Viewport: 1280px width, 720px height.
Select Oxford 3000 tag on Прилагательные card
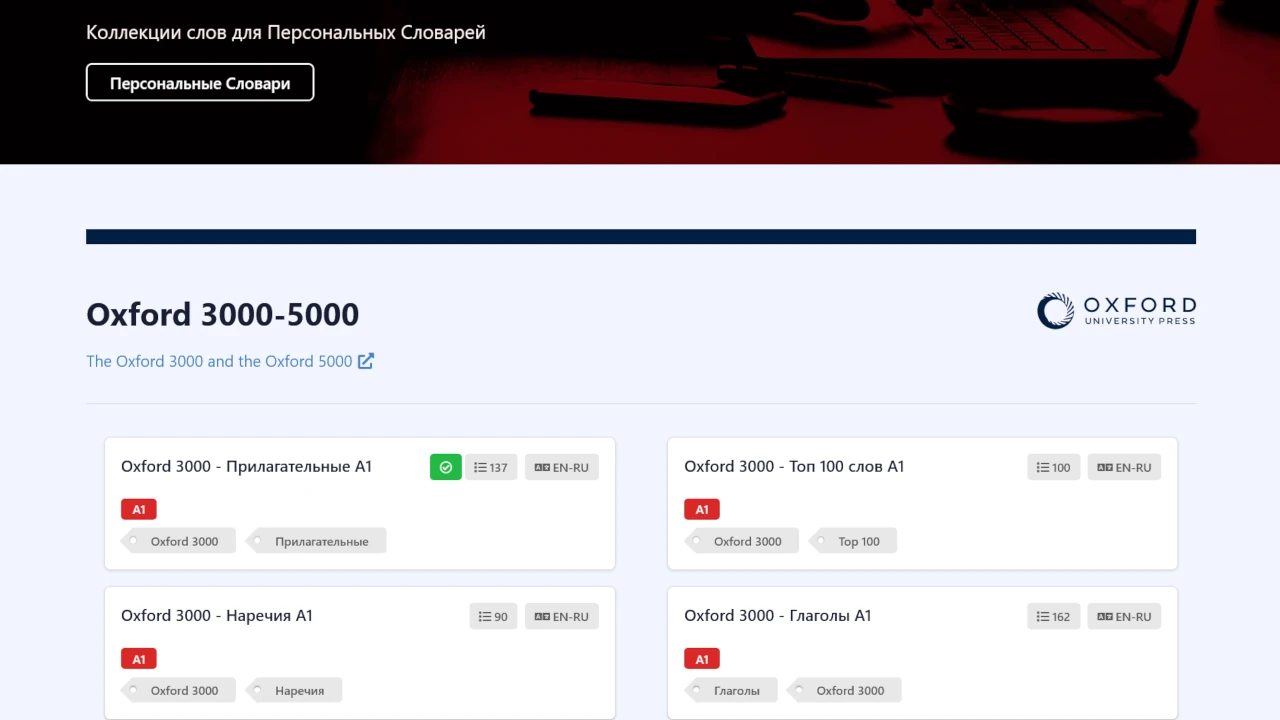(x=178, y=541)
